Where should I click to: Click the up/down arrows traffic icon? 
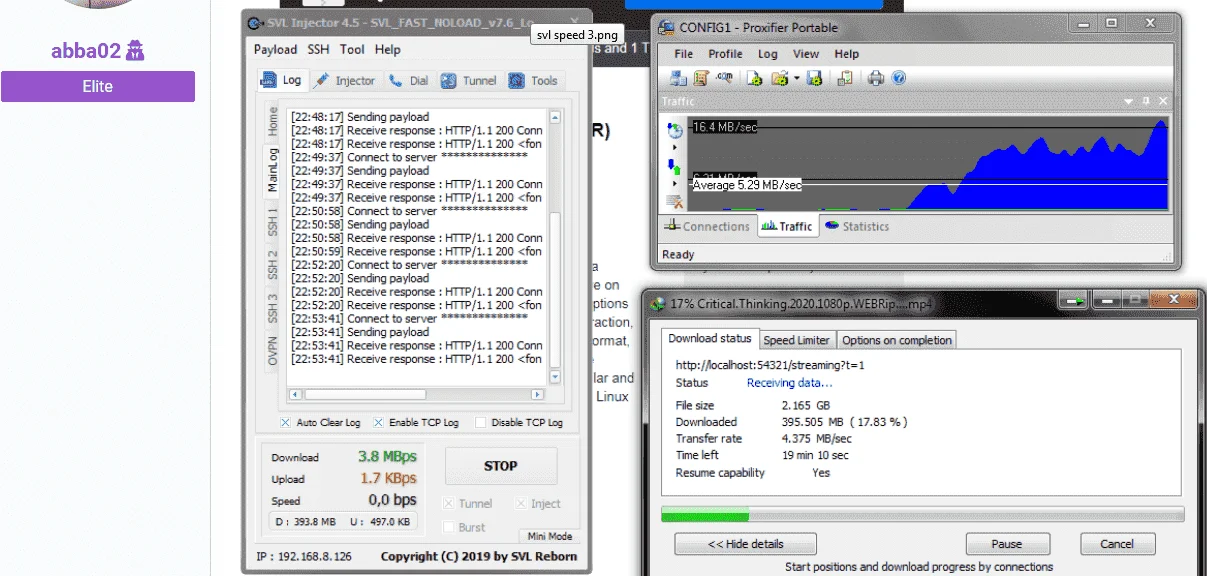point(675,167)
